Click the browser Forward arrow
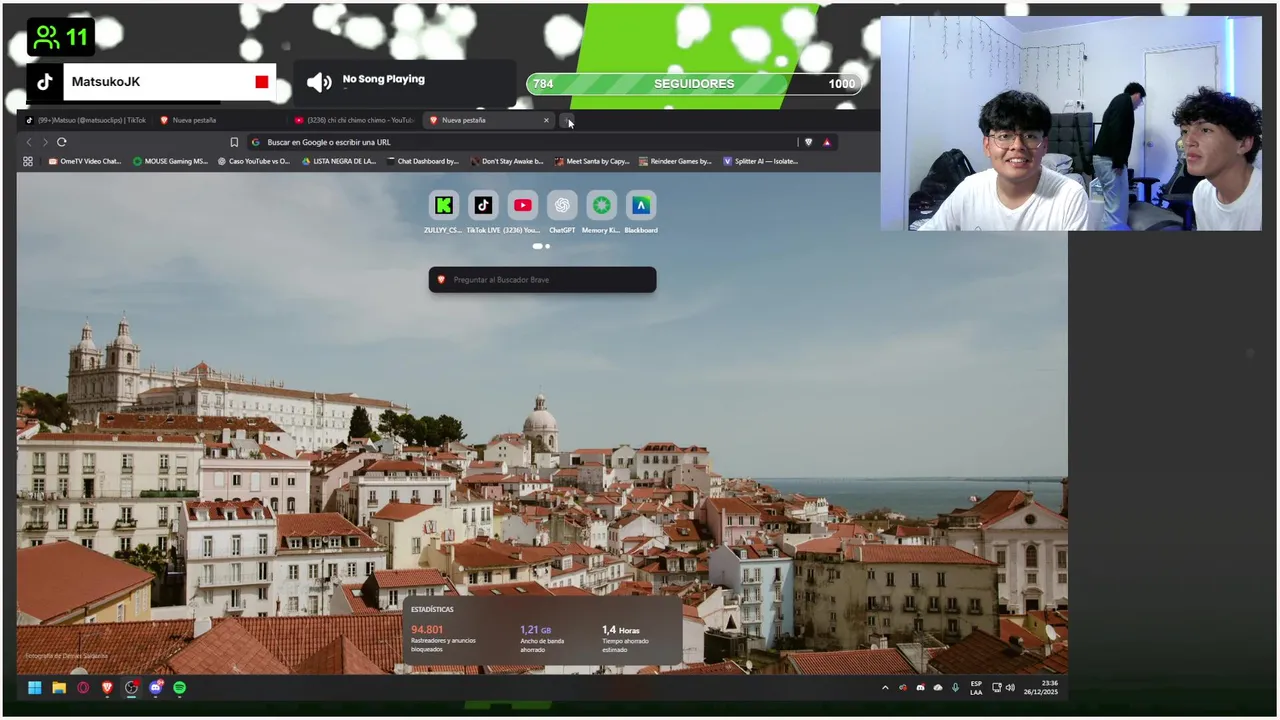1280x720 pixels. click(45, 142)
